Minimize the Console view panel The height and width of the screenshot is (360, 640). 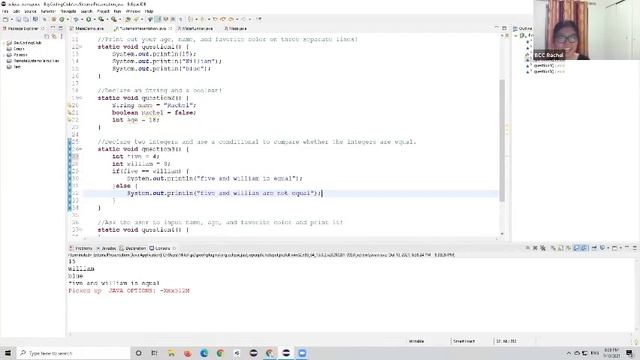[627, 248]
